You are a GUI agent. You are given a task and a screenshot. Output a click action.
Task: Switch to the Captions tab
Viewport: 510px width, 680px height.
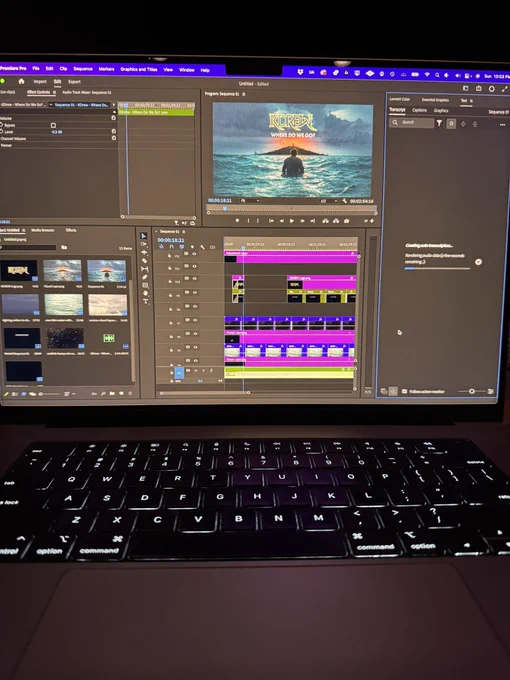tap(419, 110)
